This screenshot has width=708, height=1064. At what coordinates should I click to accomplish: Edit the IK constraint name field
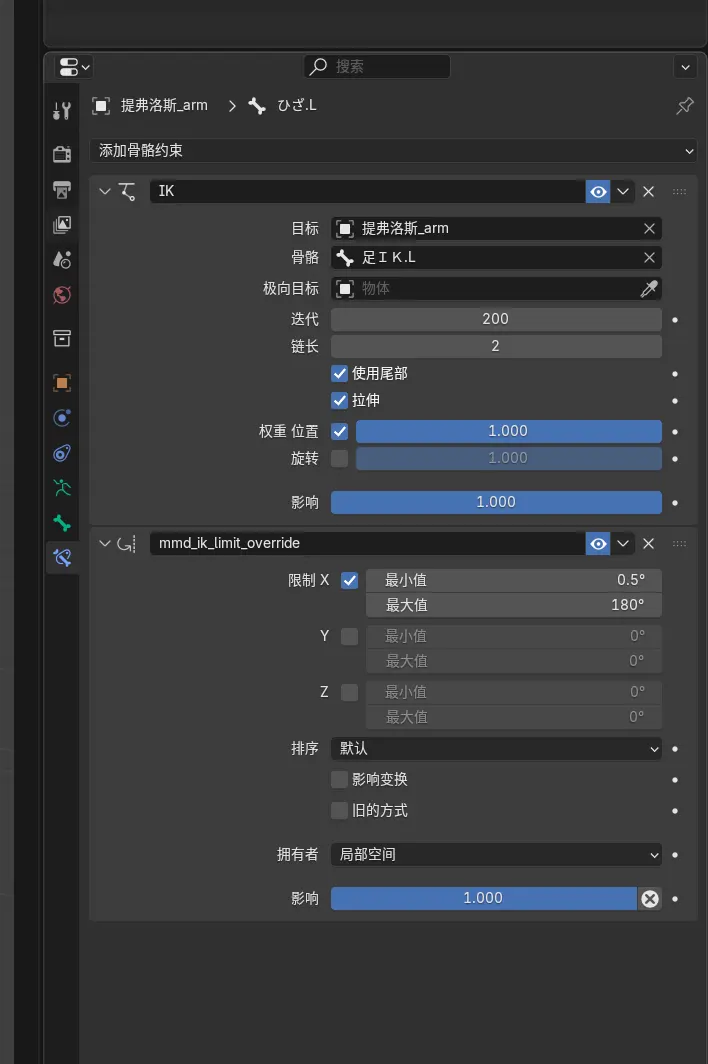[x=367, y=191]
